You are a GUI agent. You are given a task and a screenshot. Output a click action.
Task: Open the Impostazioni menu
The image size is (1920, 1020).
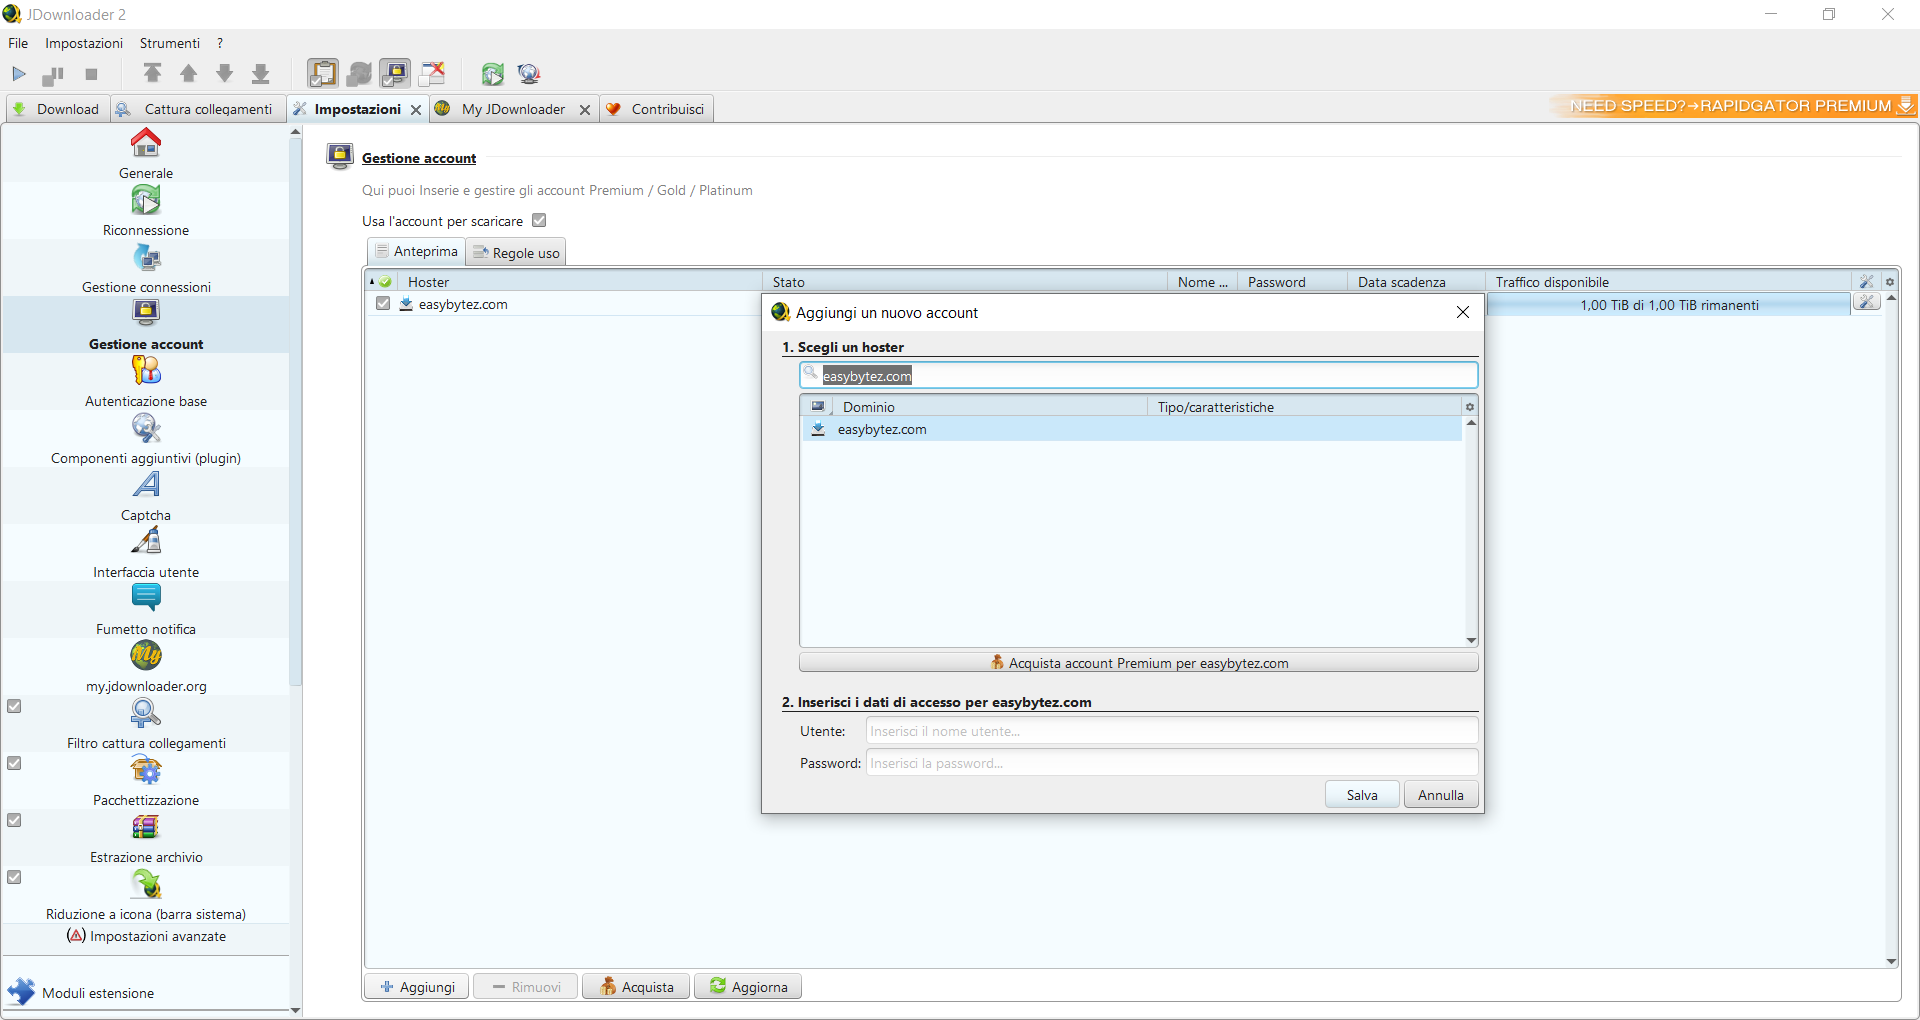click(84, 43)
